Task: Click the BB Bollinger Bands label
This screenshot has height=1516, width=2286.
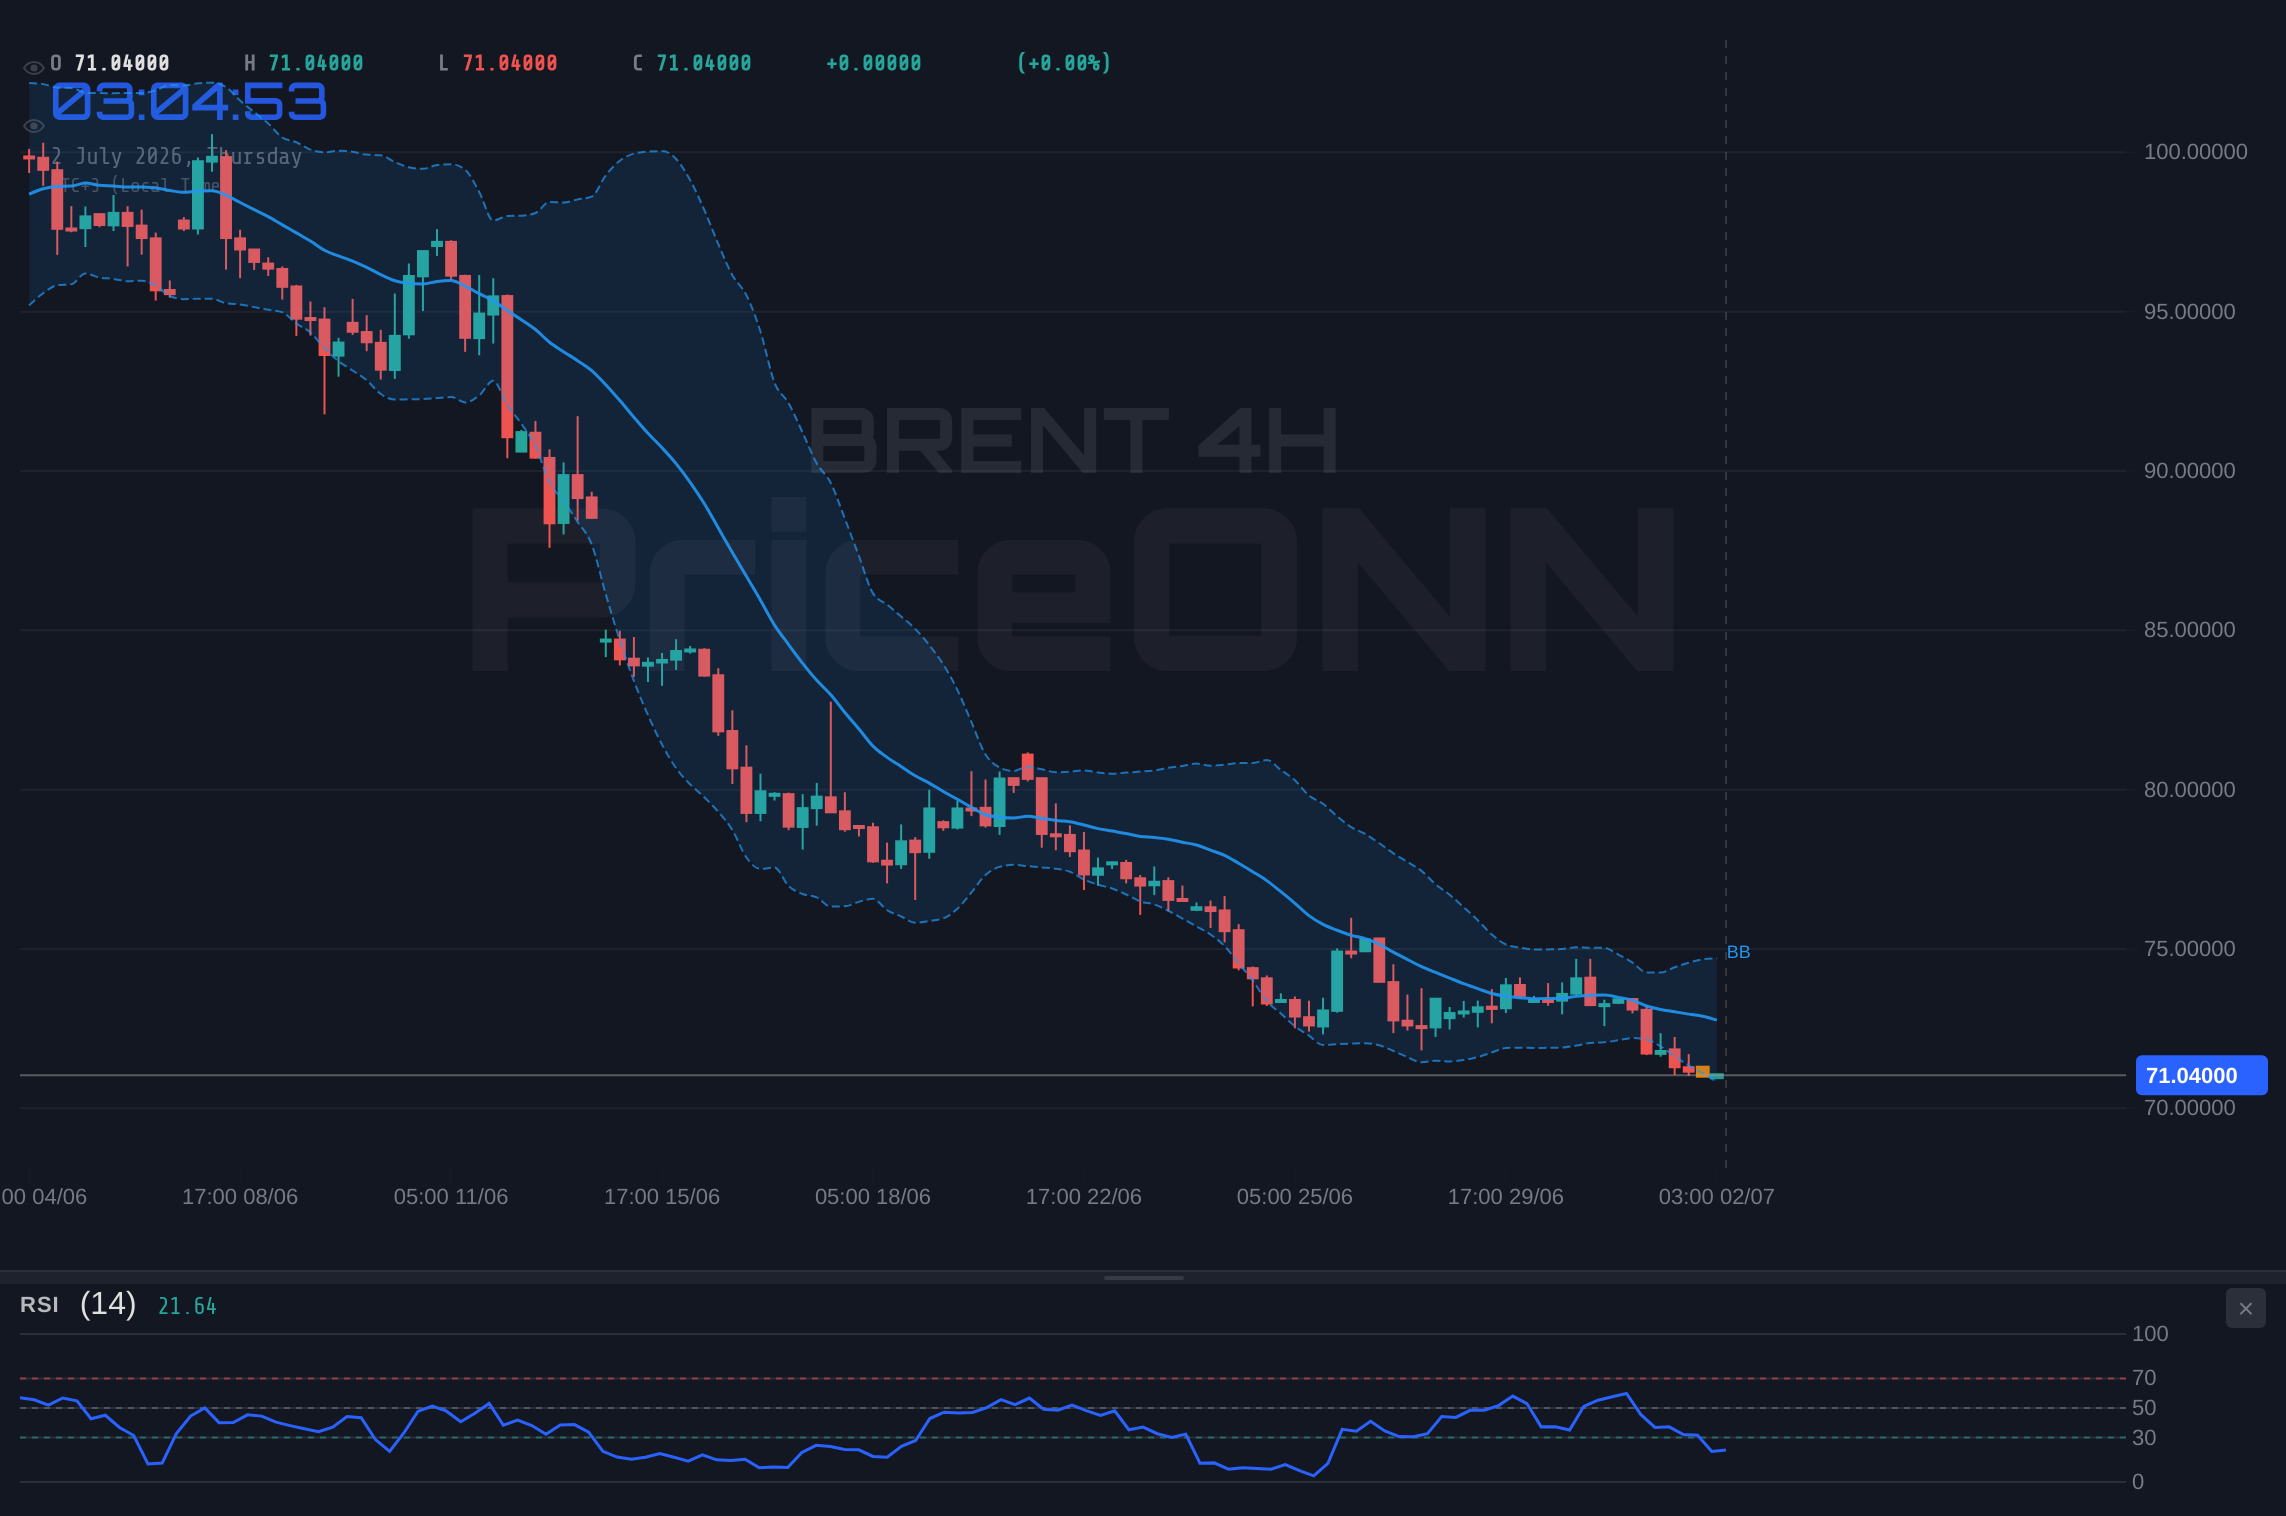Action: click(1738, 952)
